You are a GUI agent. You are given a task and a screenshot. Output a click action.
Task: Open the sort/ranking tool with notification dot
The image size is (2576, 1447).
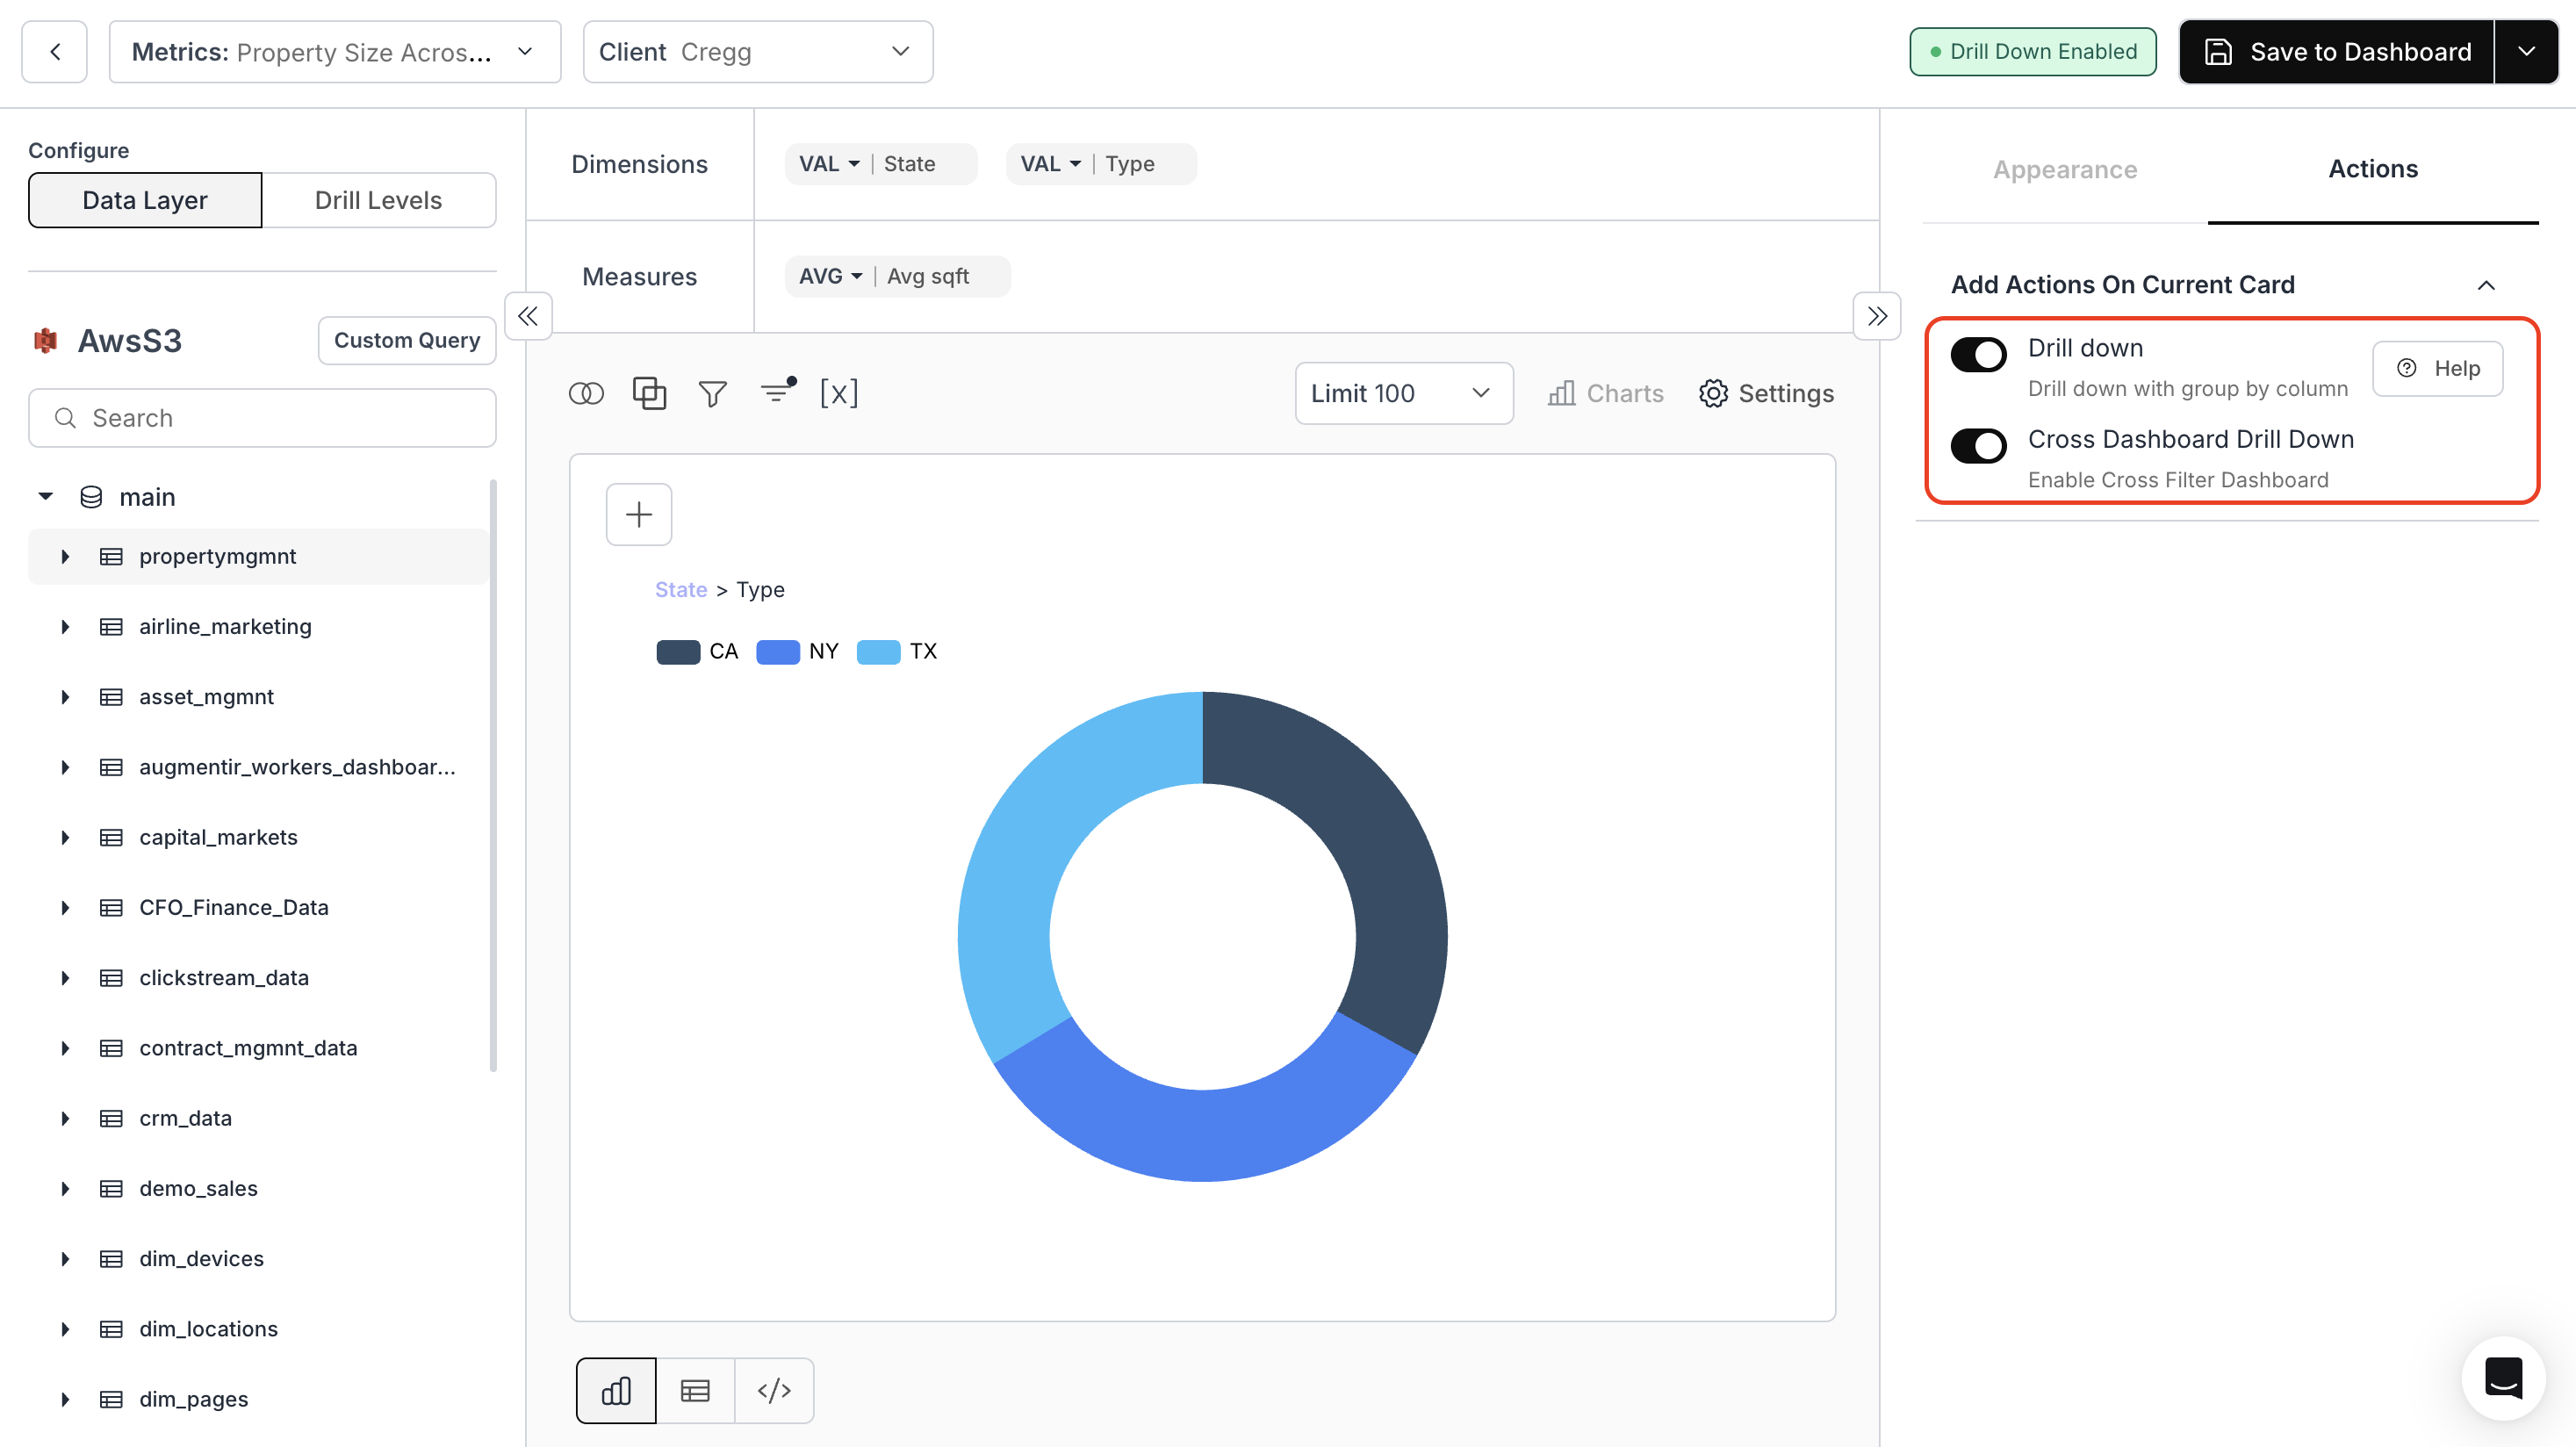click(x=777, y=393)
